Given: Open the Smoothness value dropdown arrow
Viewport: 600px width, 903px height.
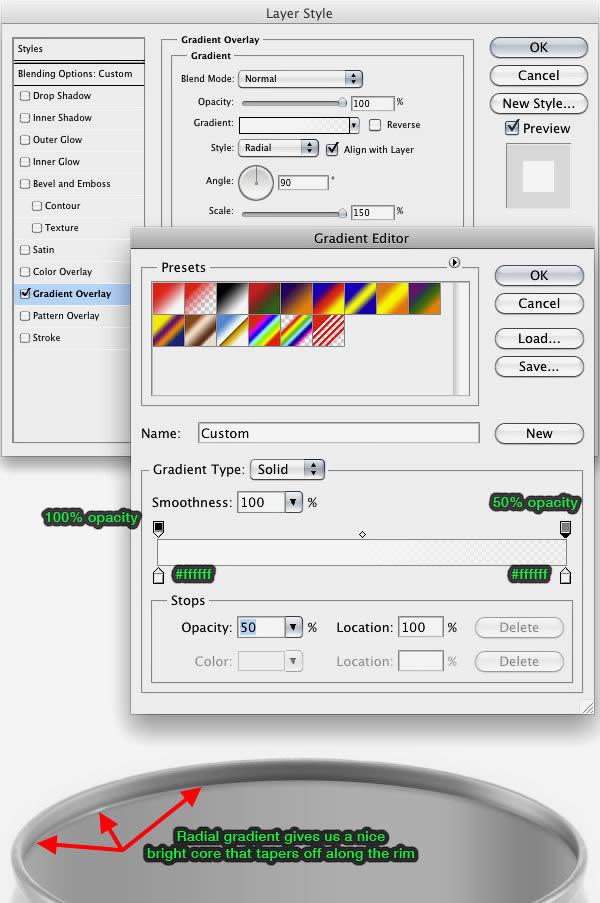Looking at the screenshot, I should 293,502.
